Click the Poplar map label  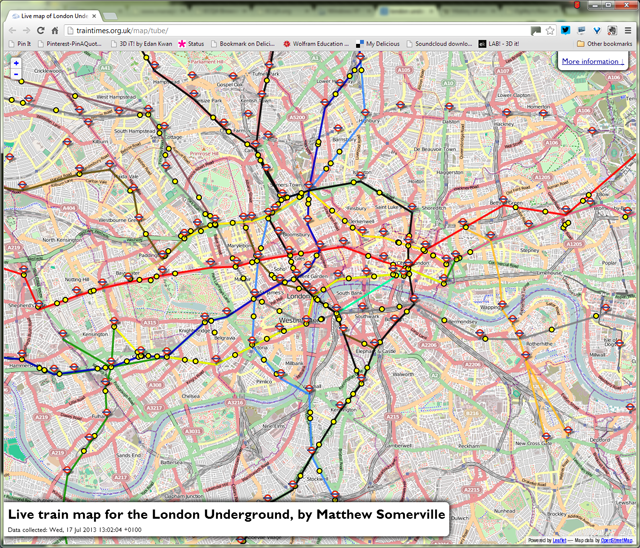coord(609,263)
